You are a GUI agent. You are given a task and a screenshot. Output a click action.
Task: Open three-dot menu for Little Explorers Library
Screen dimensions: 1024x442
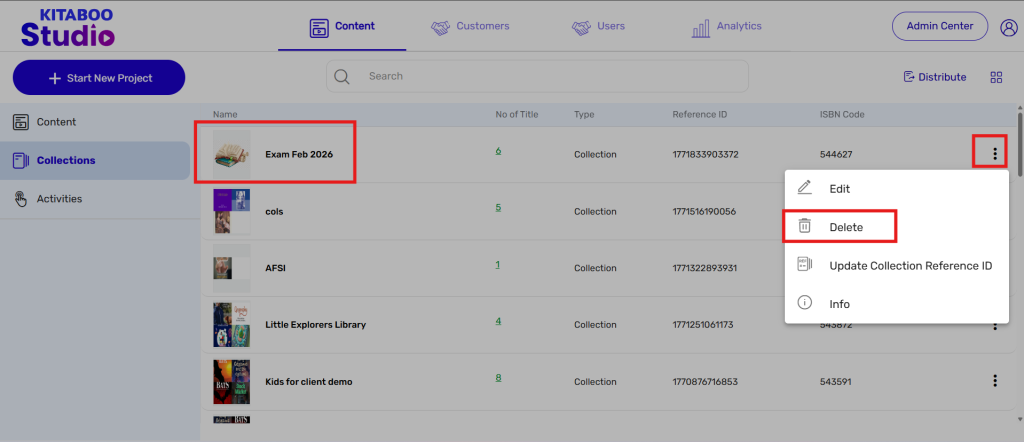994,325
